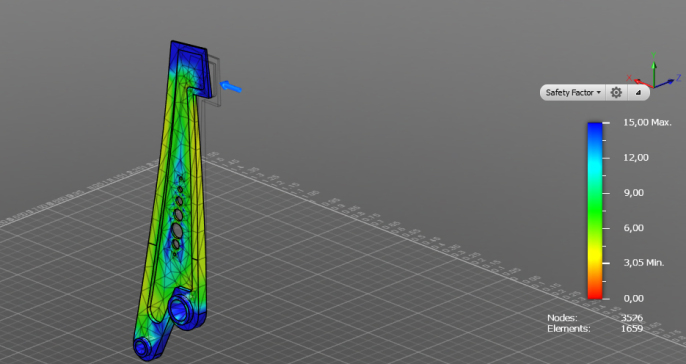Select the 12,00 legend value
This screenshot has height=364, width=686.
636,158
